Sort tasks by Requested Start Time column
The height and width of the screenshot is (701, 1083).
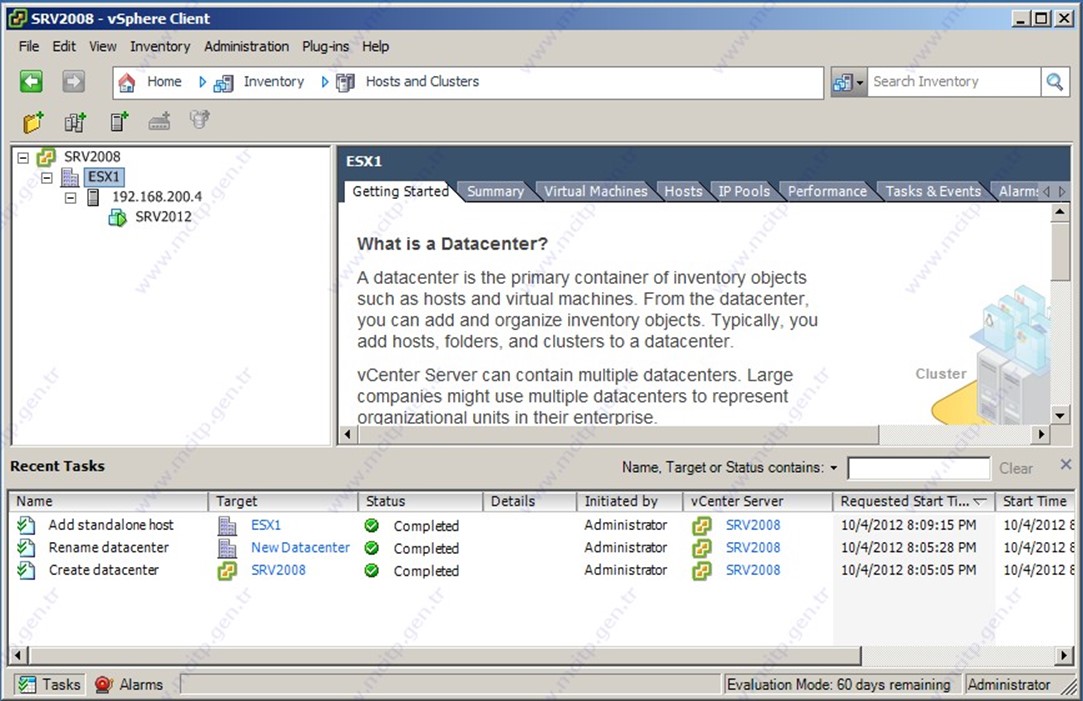click(912, 501)
